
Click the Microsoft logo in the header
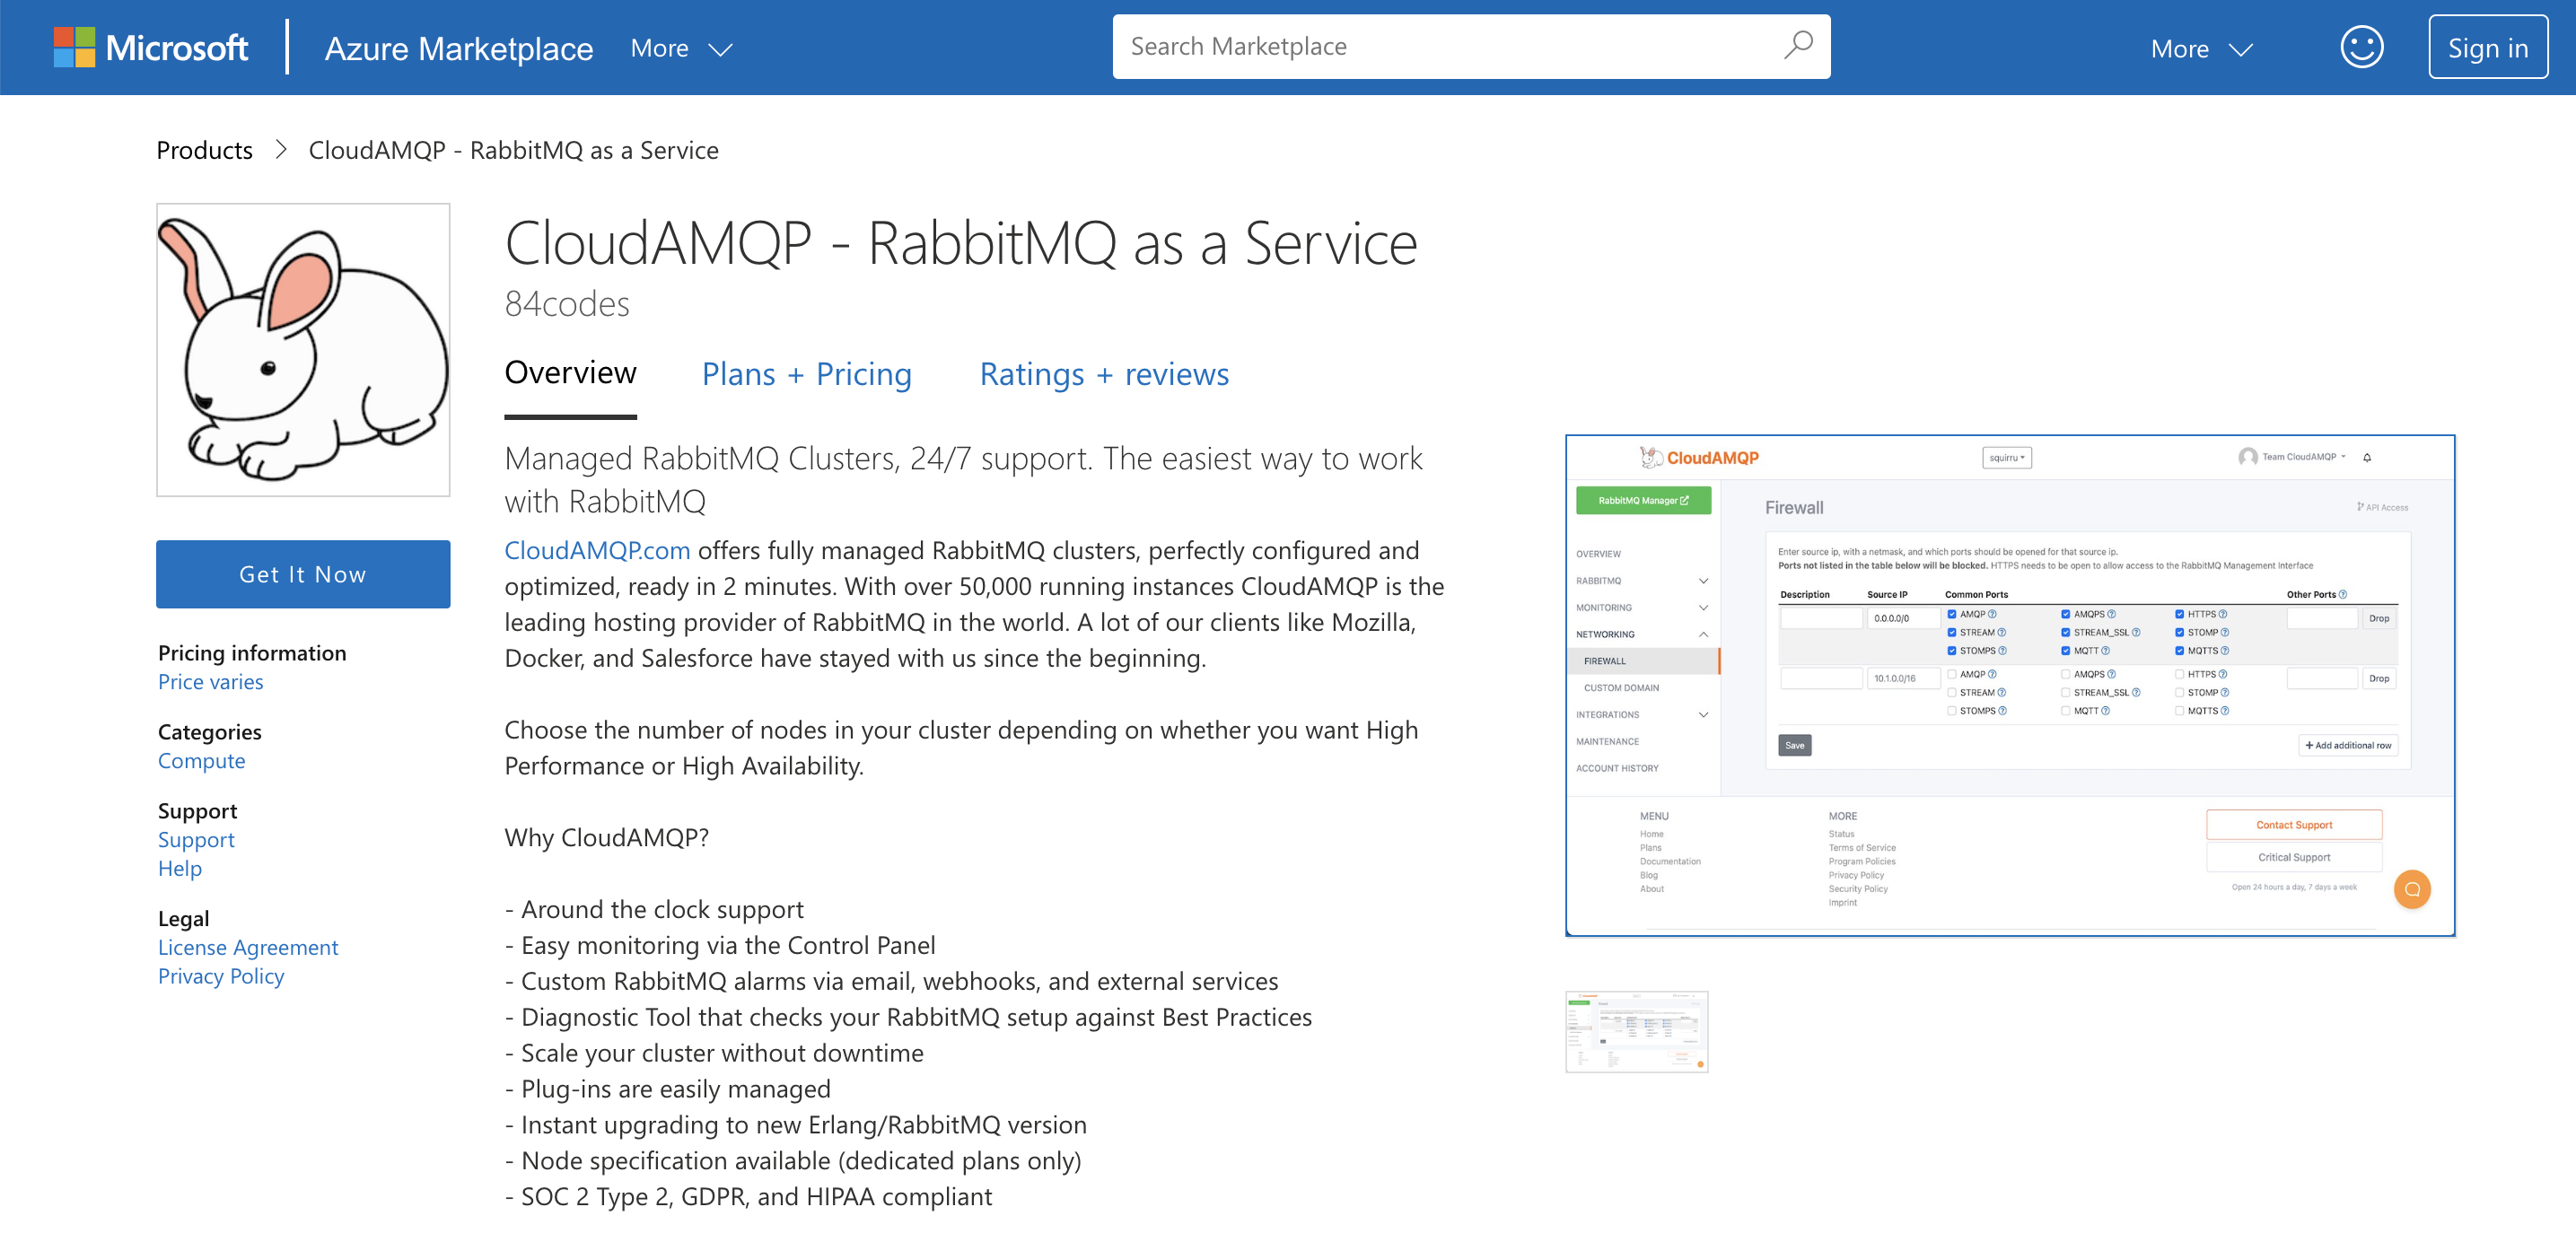(151, 47)
